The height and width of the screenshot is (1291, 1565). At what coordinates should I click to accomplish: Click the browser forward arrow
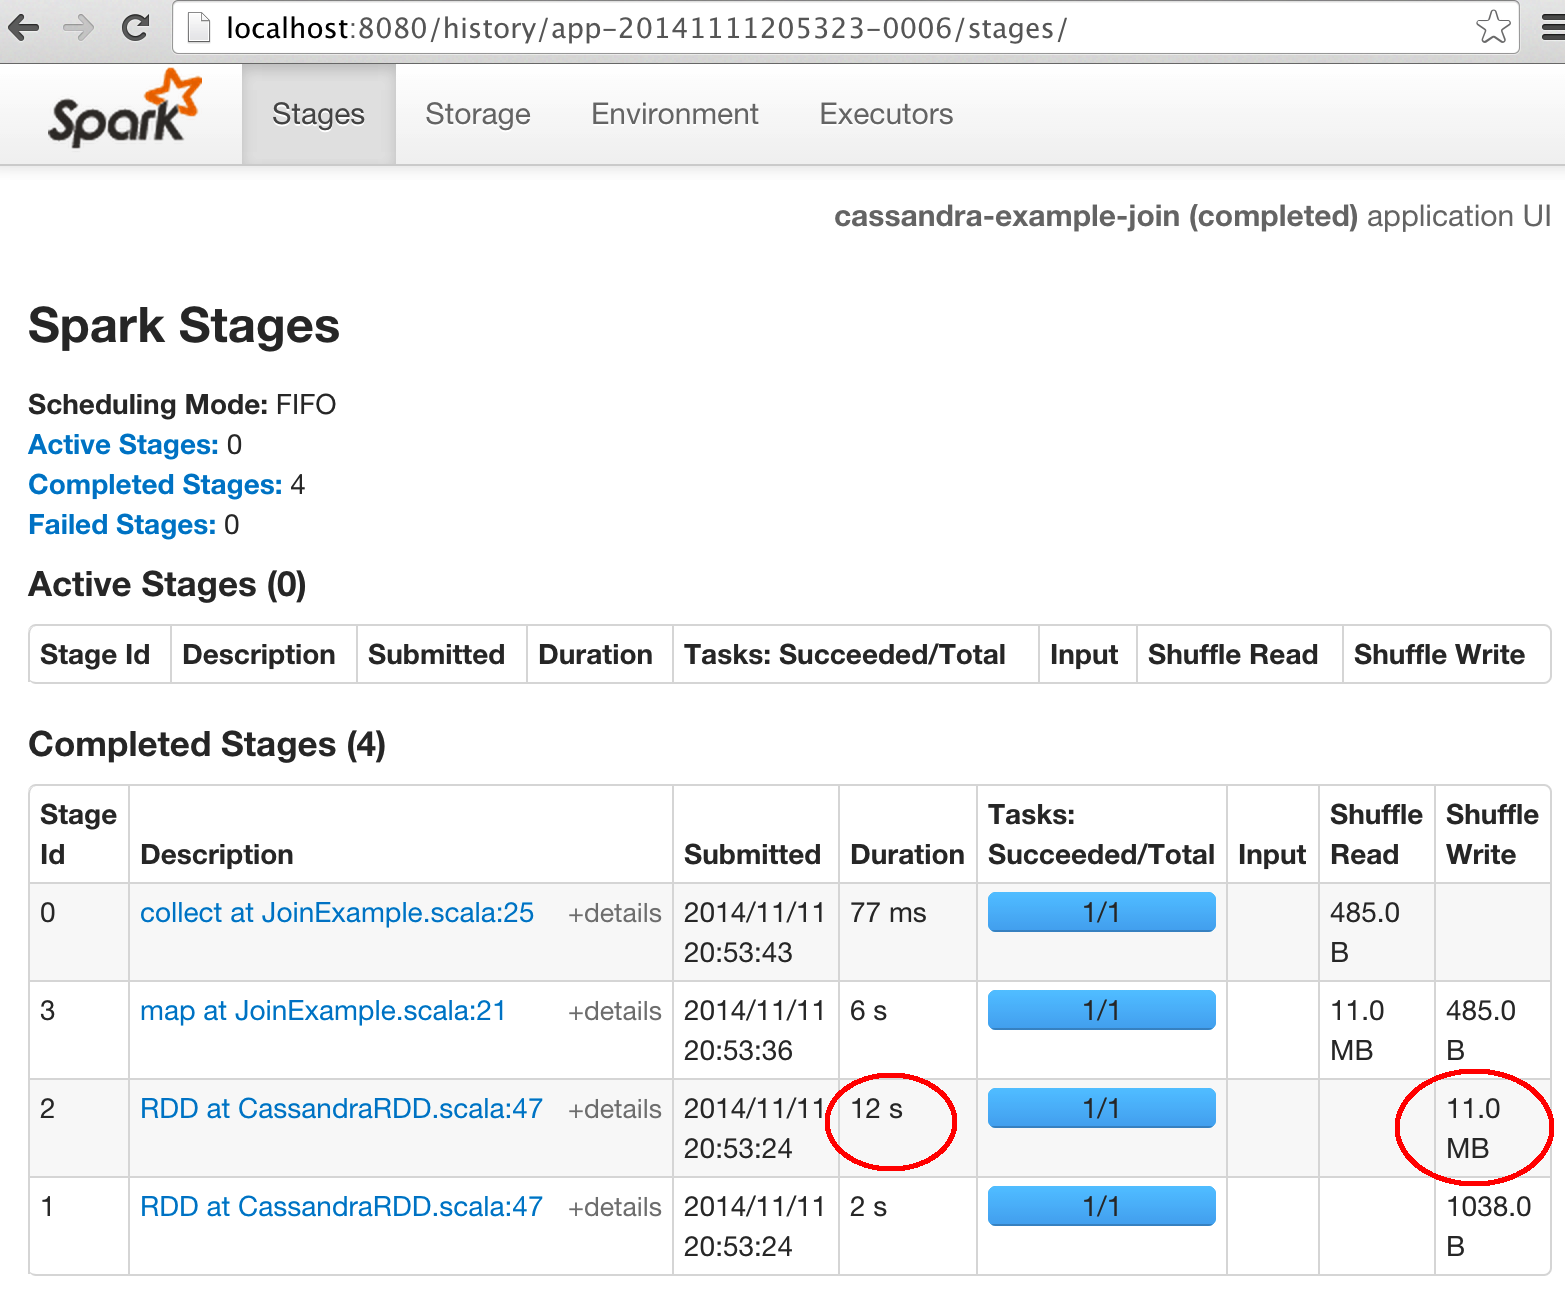click(x=78, y=27)
